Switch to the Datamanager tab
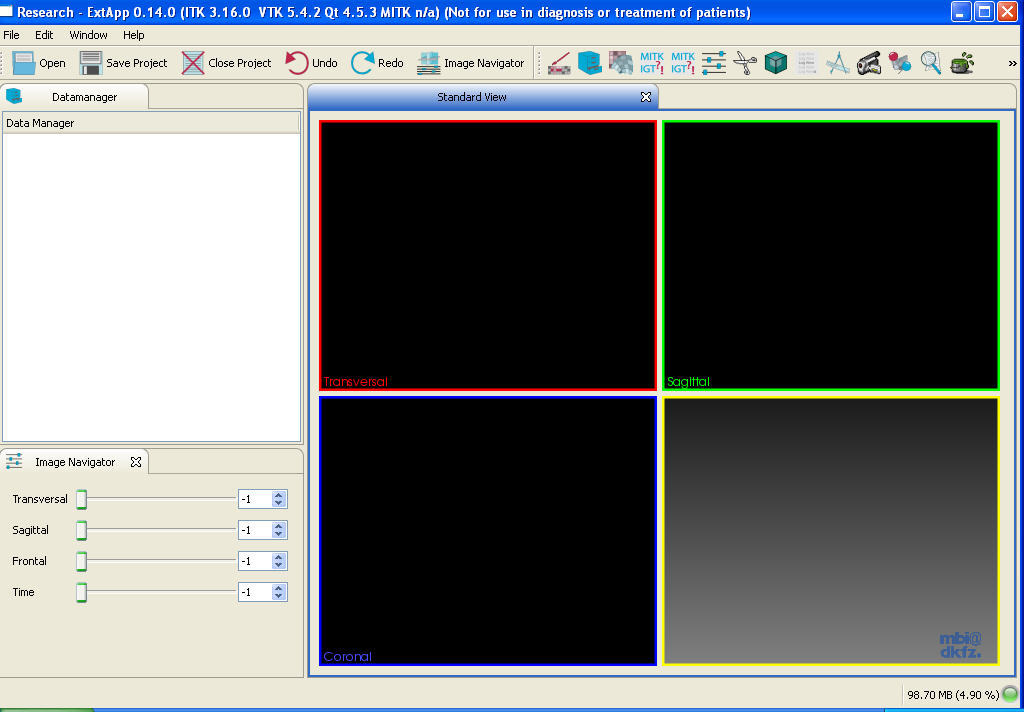The width and height of the screenshot is (1024, 712). tap(84, 97)
